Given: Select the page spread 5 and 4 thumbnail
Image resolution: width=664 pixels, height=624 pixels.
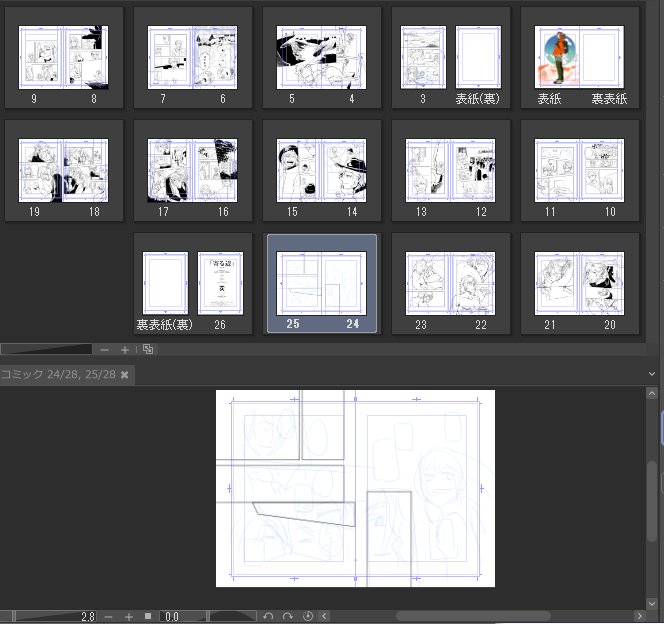Looking at the screenshot, I should tap(321, 58).
